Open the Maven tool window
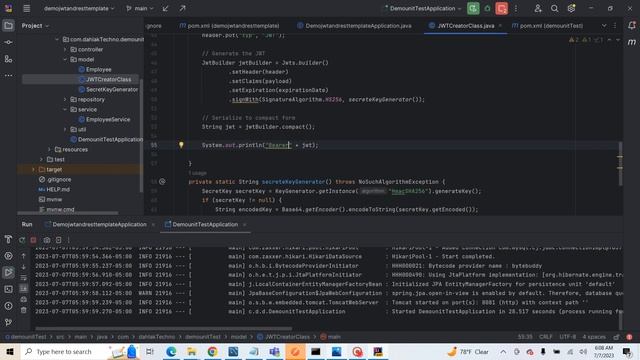Screen dimensions: 640x360 coord(631,42)
